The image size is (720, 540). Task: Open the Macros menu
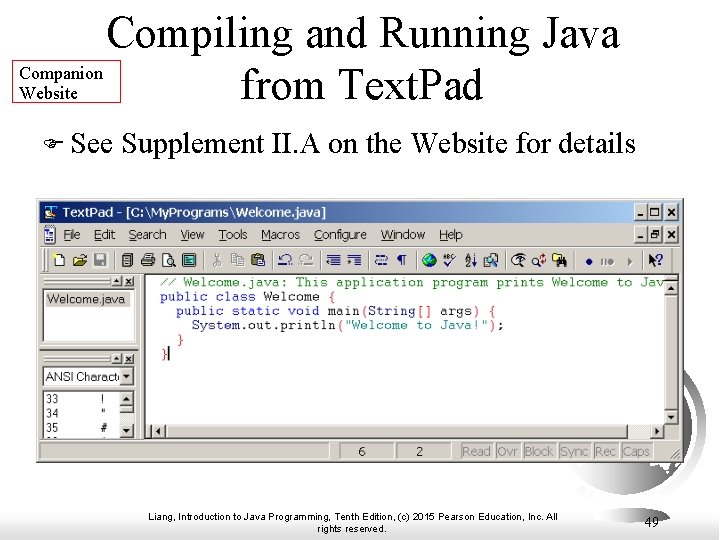coord(280,235)
